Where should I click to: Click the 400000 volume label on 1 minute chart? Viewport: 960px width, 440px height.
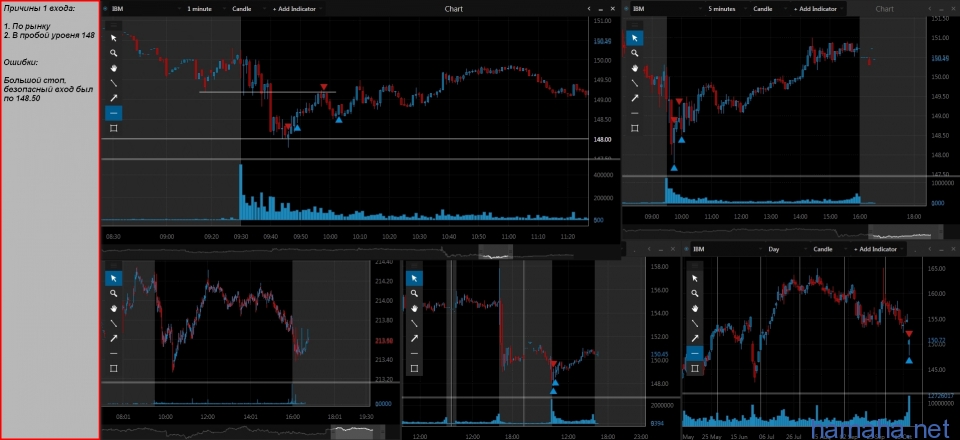click(604, 175)
